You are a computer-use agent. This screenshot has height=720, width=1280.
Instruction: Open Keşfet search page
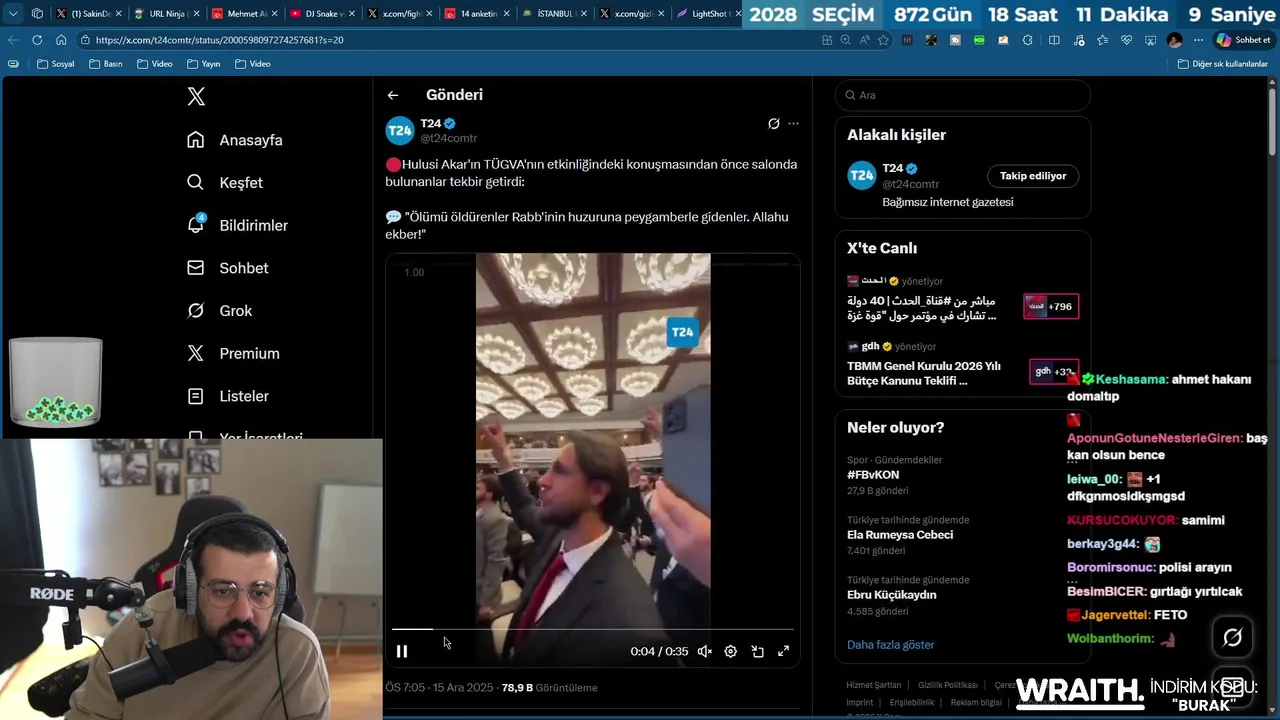point(225,183)
